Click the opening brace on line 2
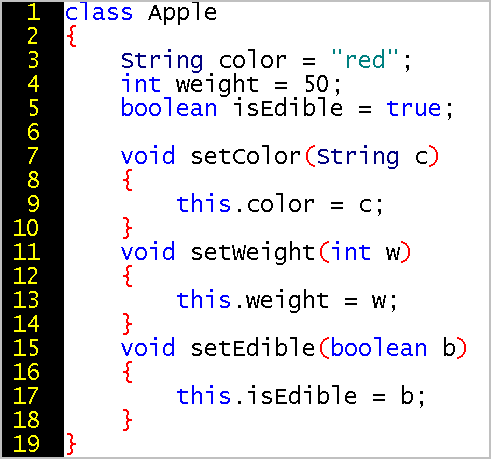 72,36
